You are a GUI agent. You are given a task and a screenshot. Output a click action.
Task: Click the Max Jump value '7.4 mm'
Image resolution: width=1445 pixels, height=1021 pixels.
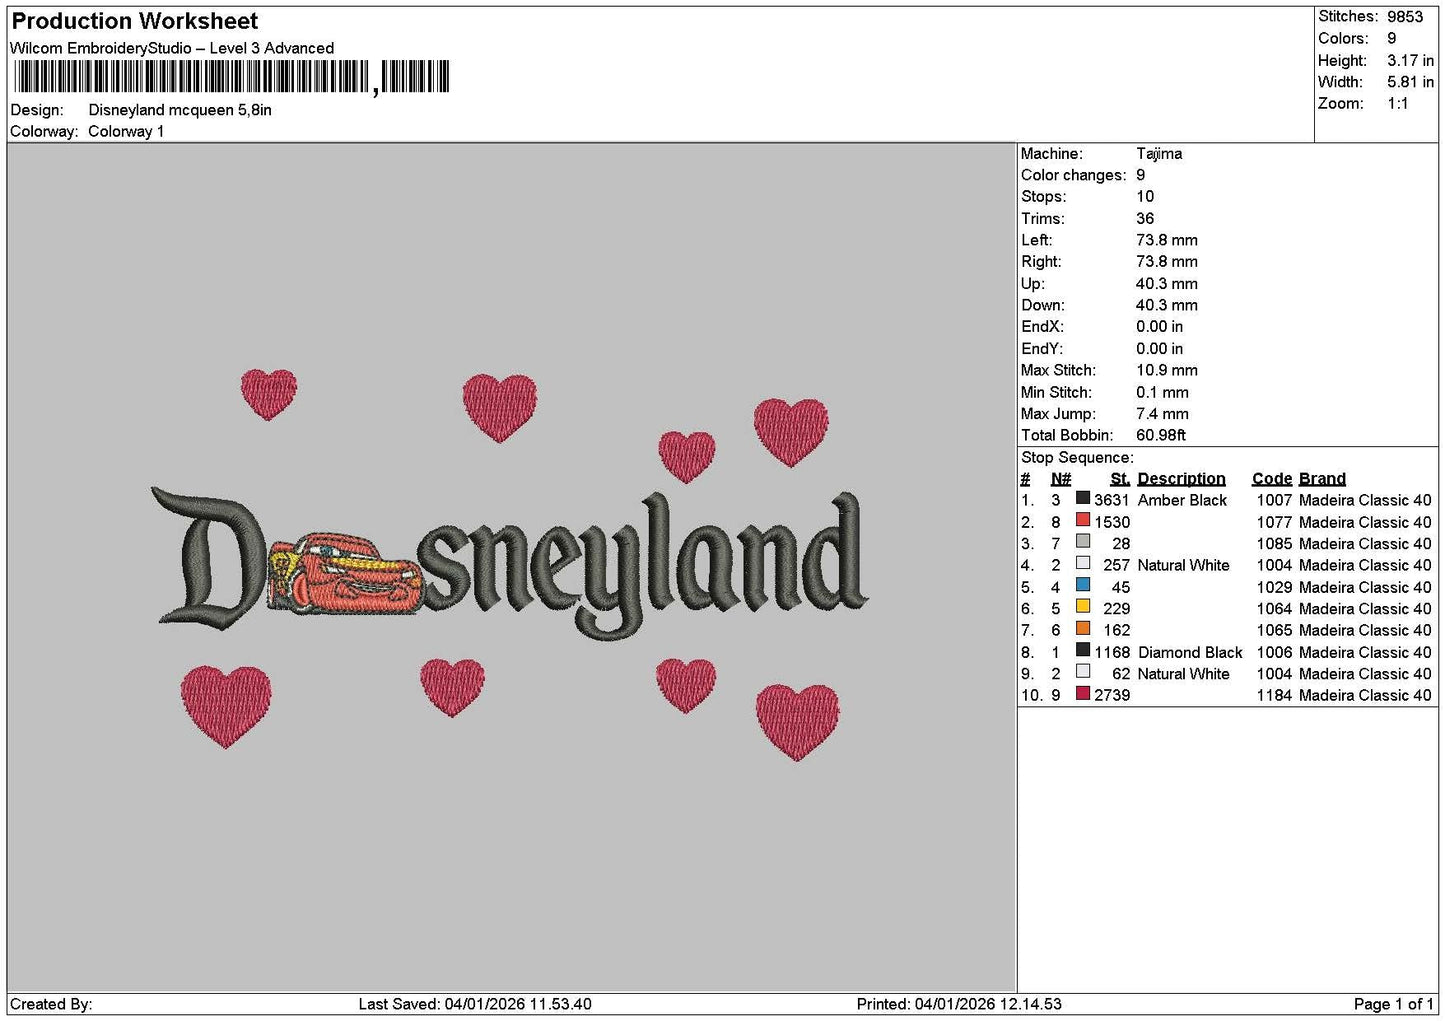[x=1162, y=414]
